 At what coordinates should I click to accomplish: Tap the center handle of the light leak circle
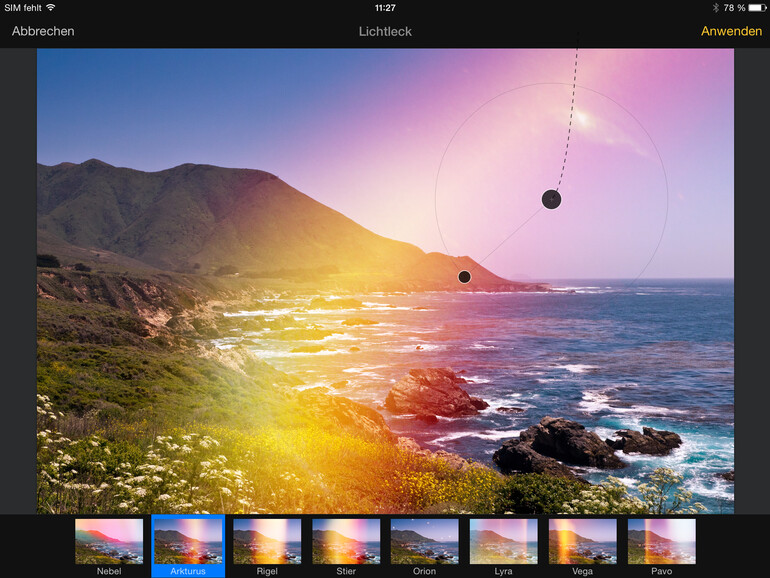[551, 199]
